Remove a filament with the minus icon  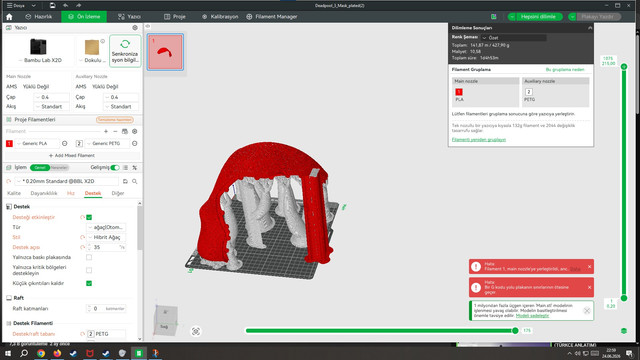(115, 131)
